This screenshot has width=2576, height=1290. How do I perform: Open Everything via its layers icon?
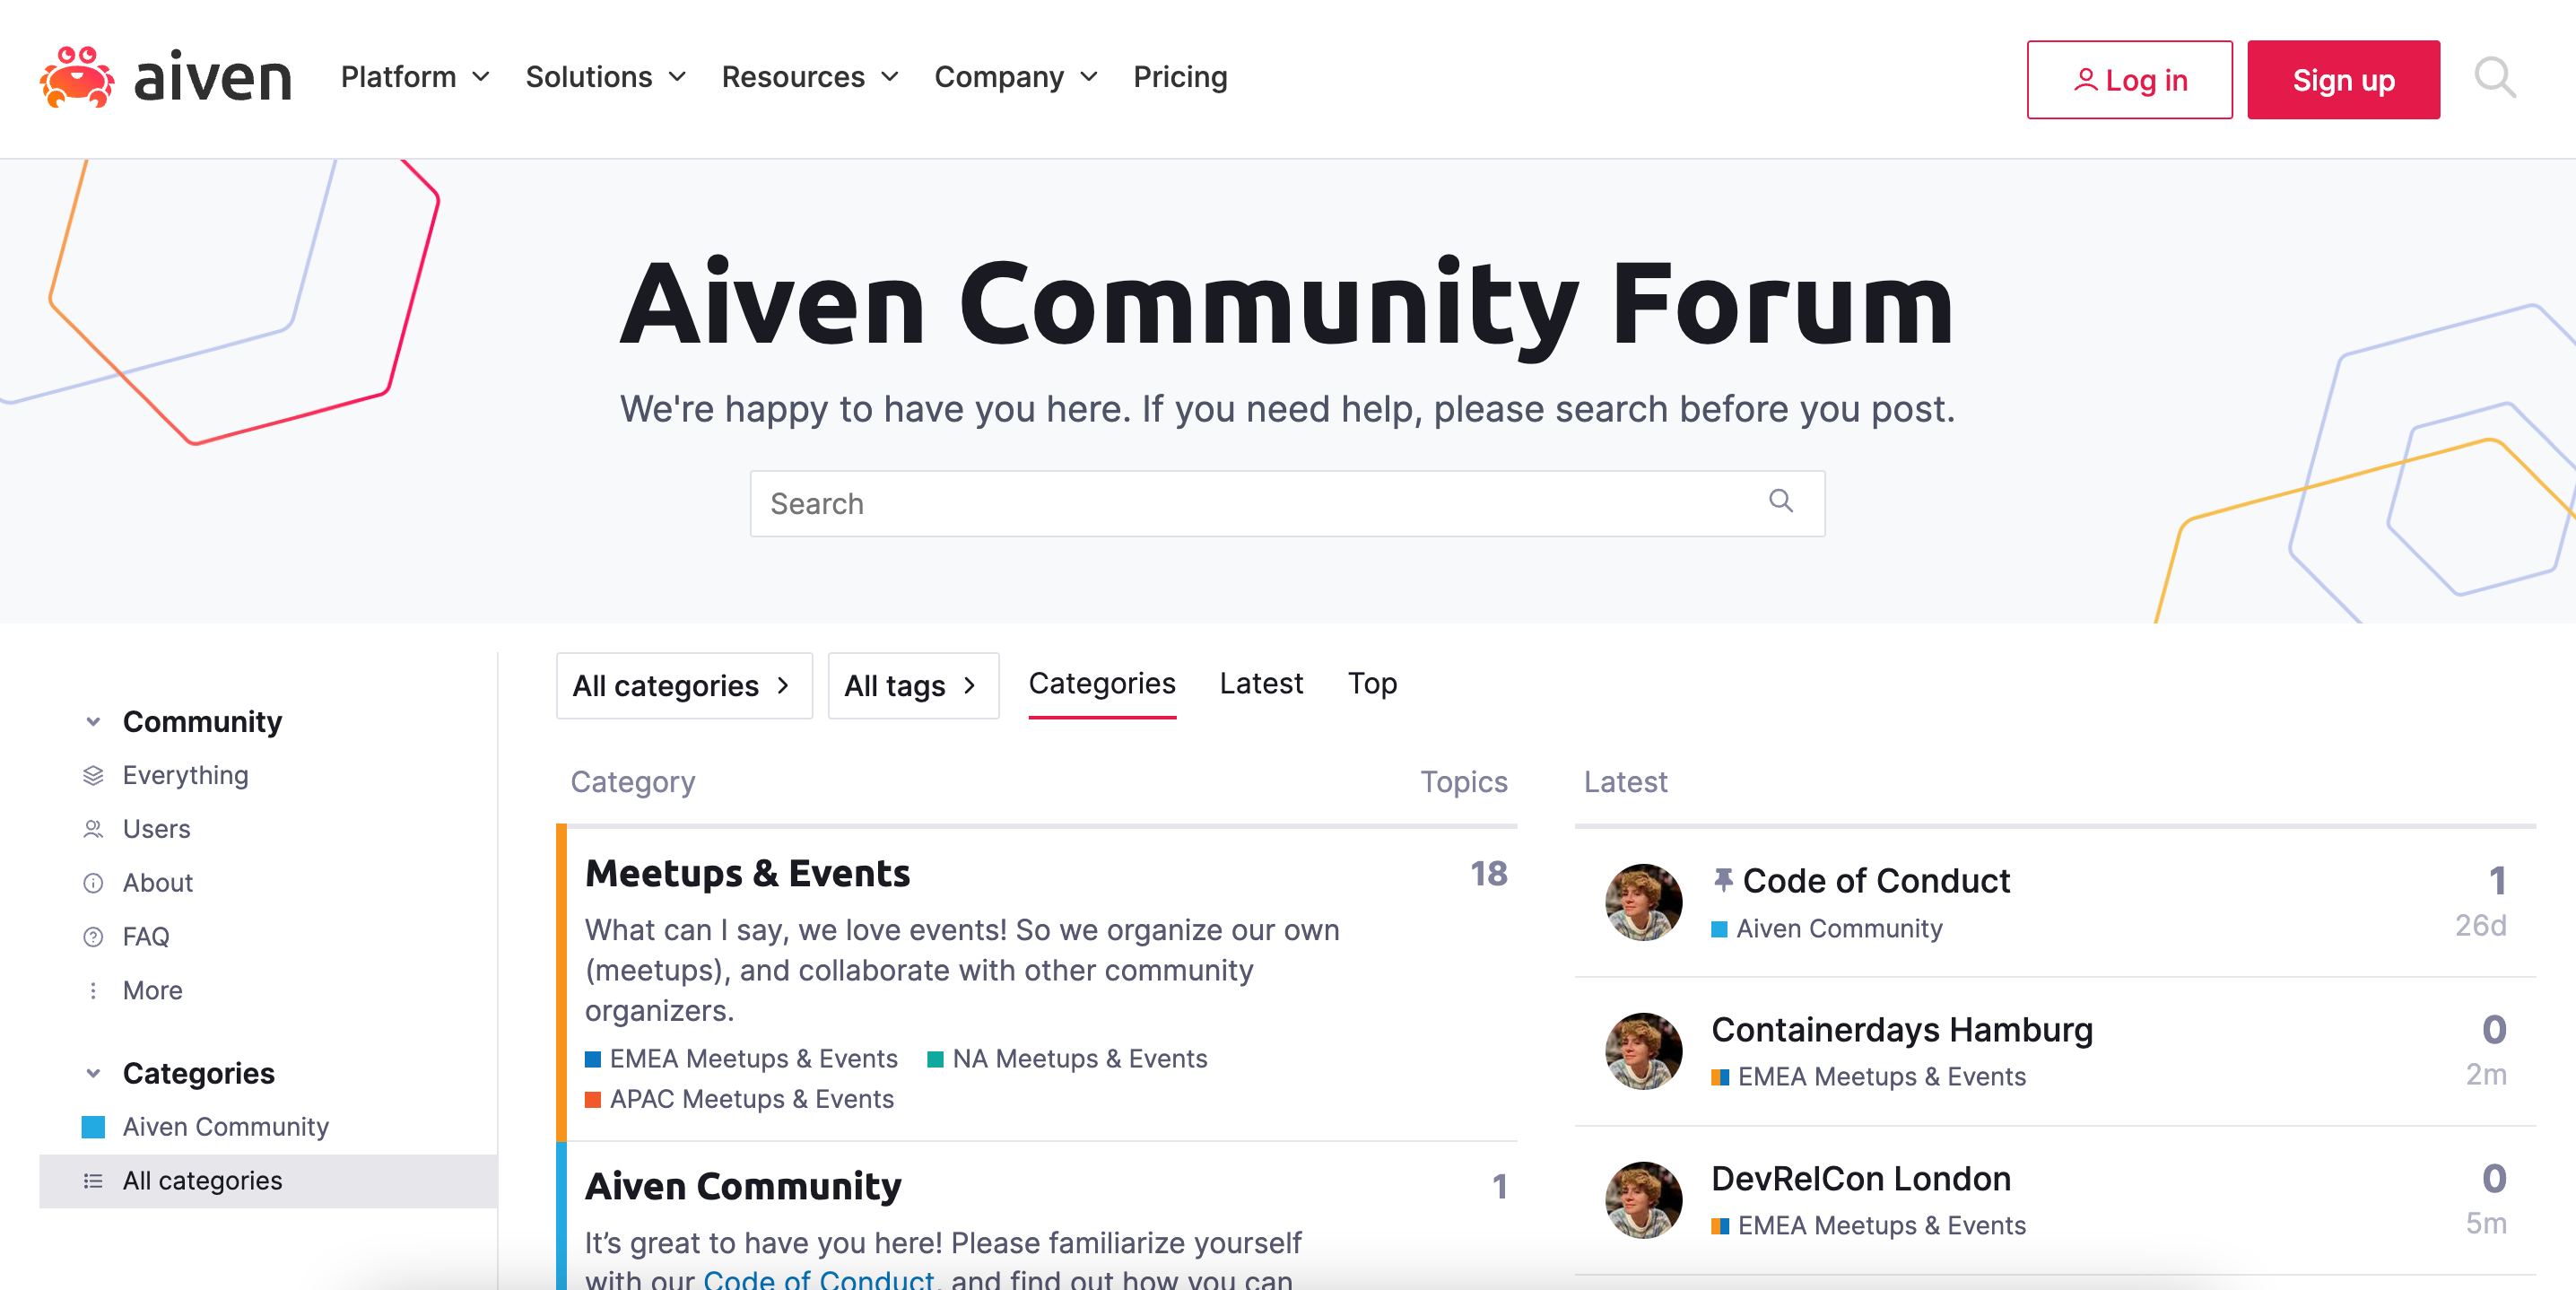[93, 776]
